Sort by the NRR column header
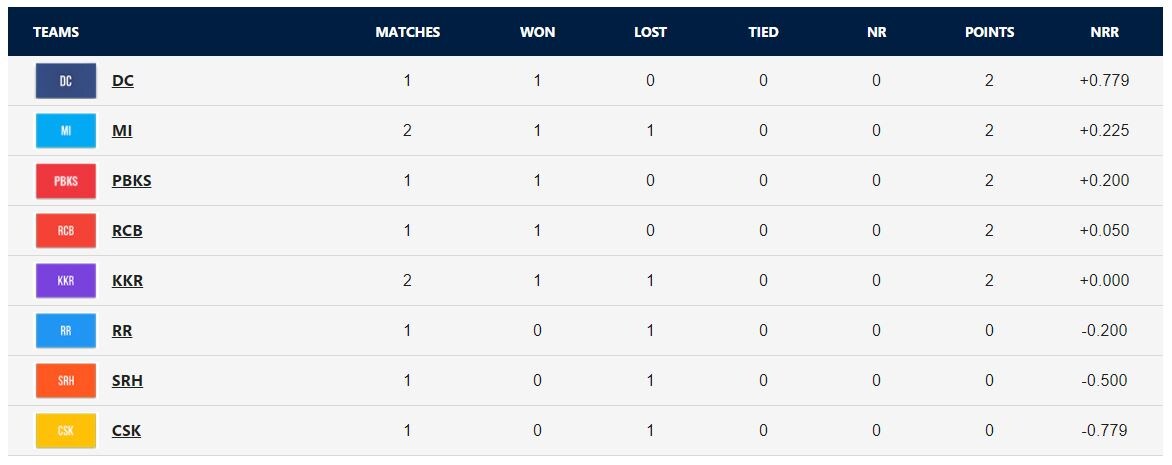1172x465 pixels. (x=1104, y=32)
